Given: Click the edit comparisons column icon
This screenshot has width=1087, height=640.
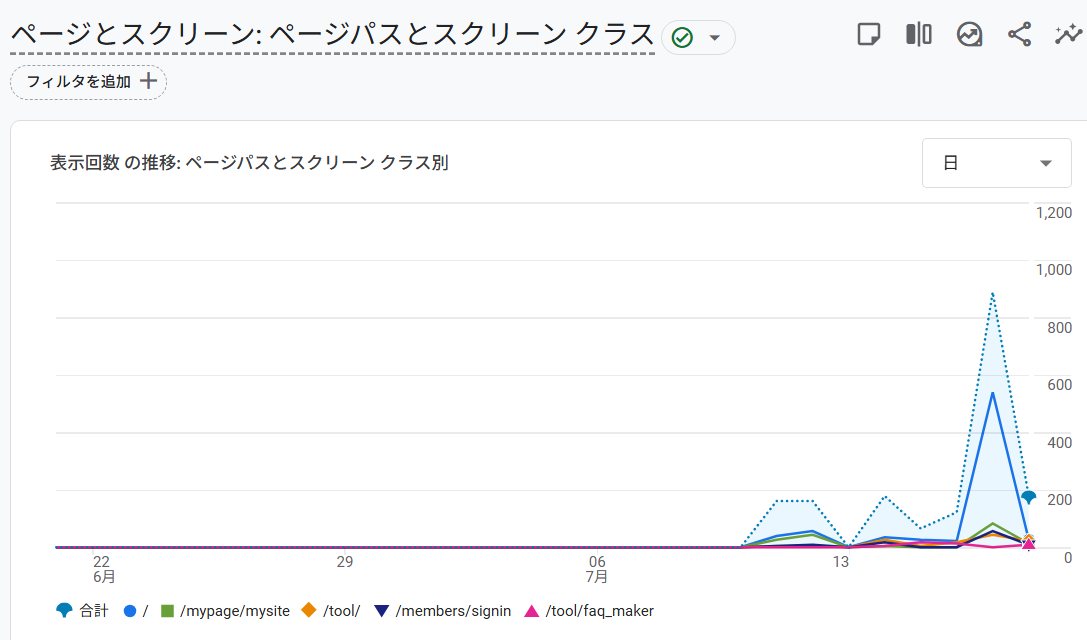Looking at the screenshot, I should click(x=919, y=35).
